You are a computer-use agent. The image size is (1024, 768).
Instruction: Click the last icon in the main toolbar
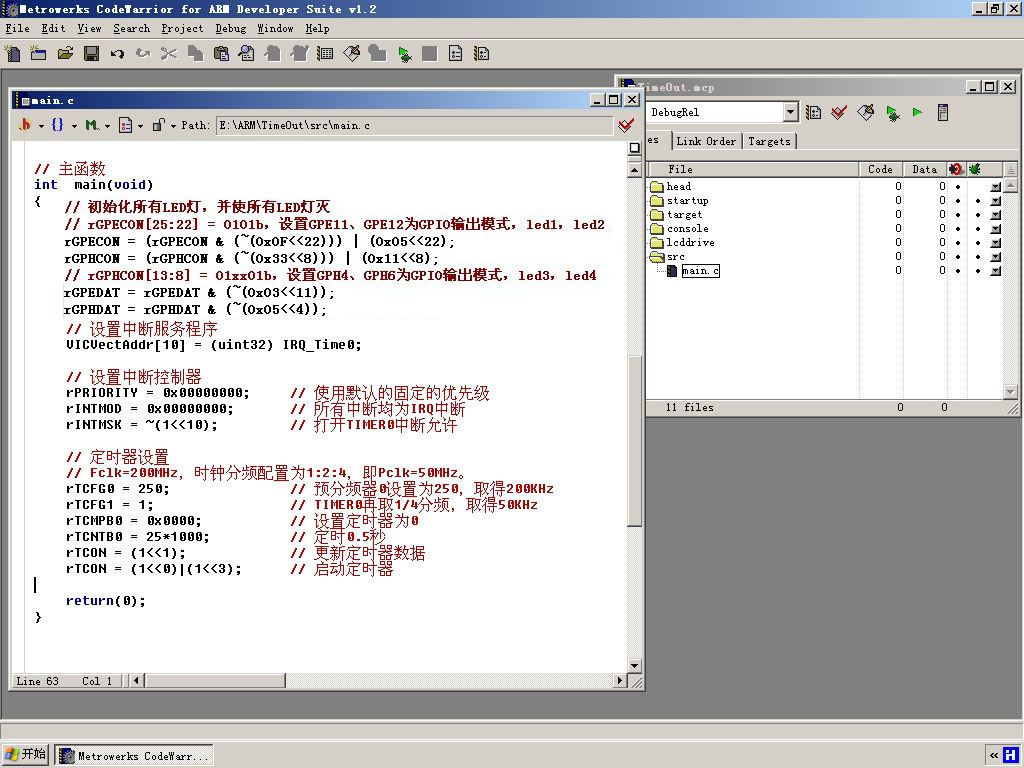point(482,54)
